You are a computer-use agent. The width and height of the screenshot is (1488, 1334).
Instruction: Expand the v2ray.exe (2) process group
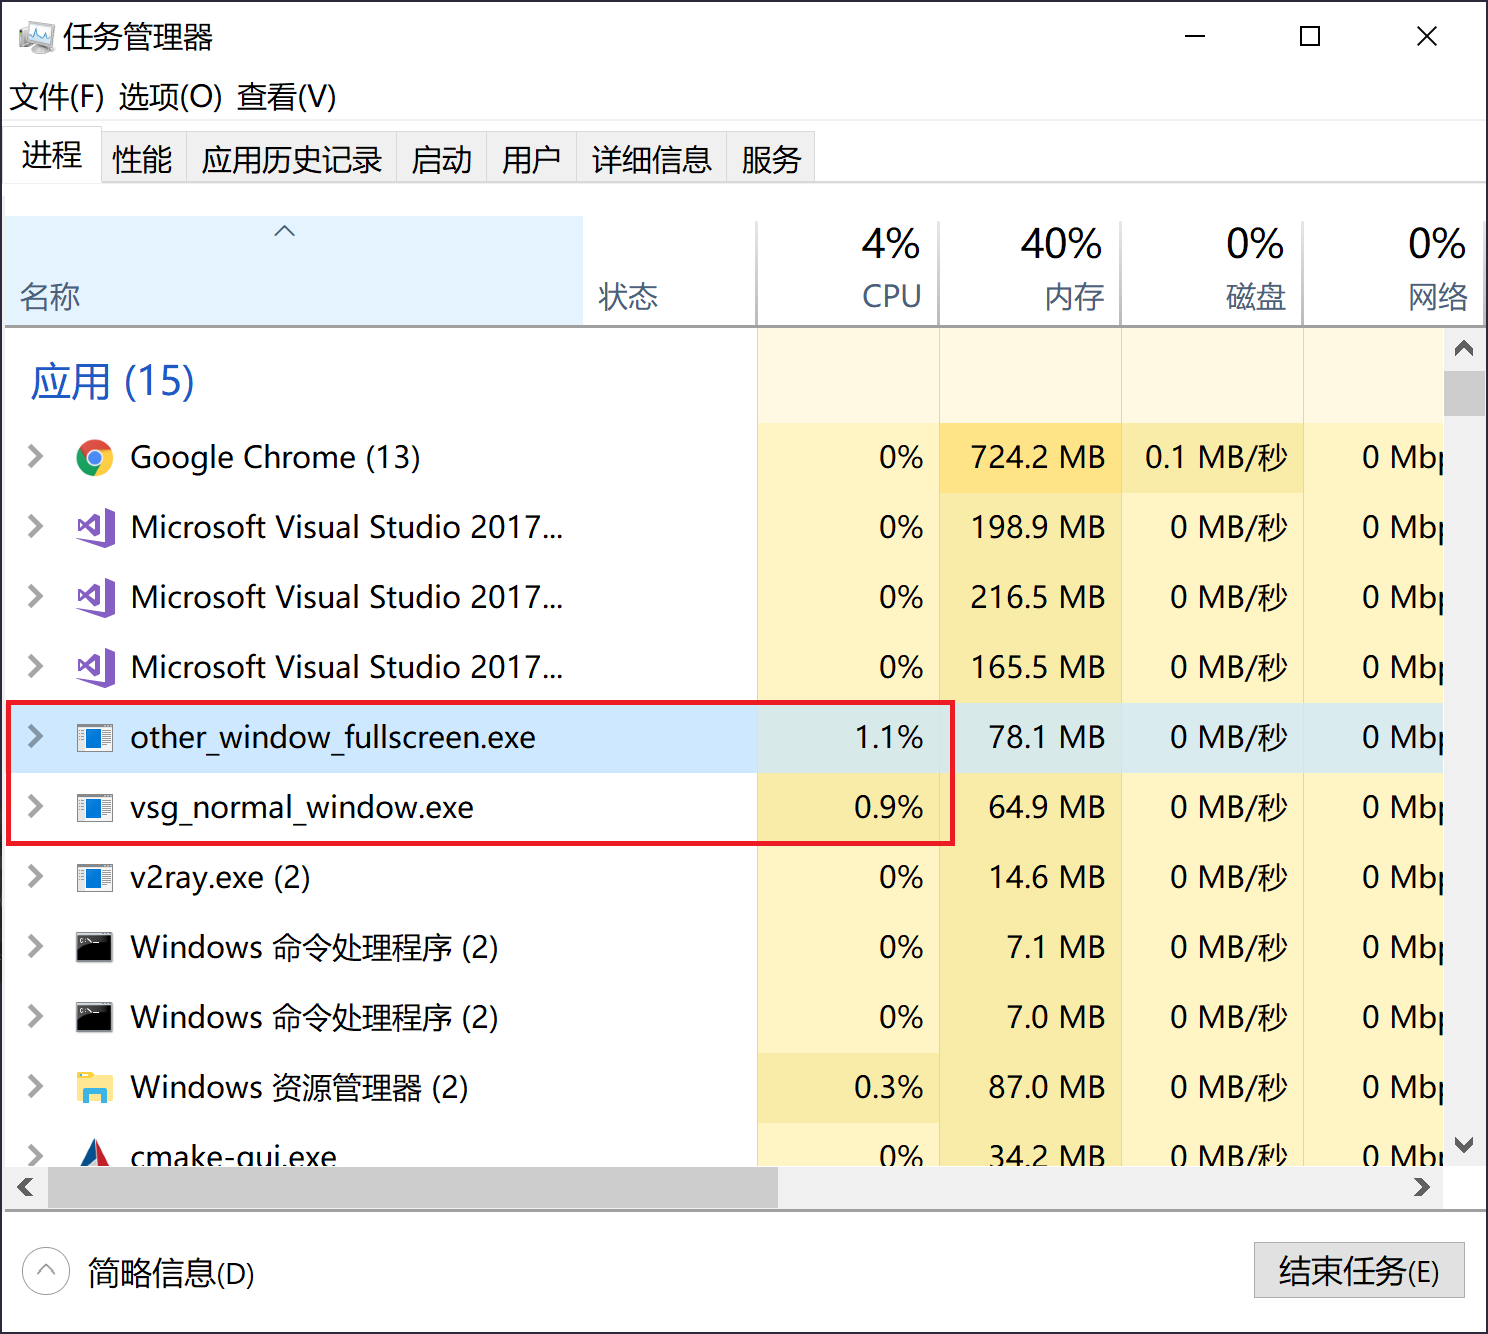pos(34,877)
